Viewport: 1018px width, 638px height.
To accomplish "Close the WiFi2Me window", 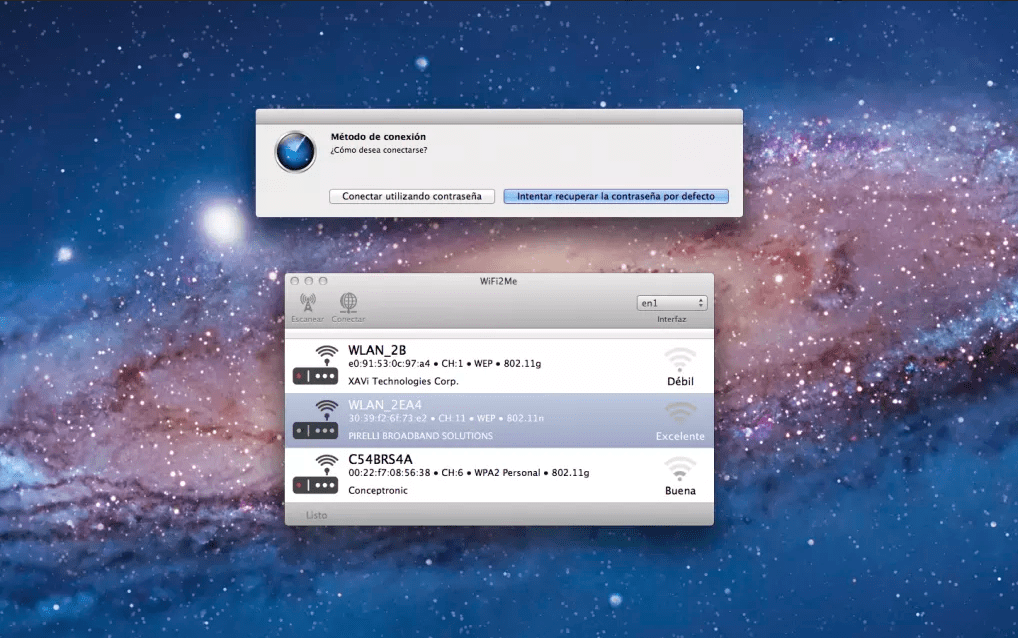I will pyautogui.click(x=295, y=281).
